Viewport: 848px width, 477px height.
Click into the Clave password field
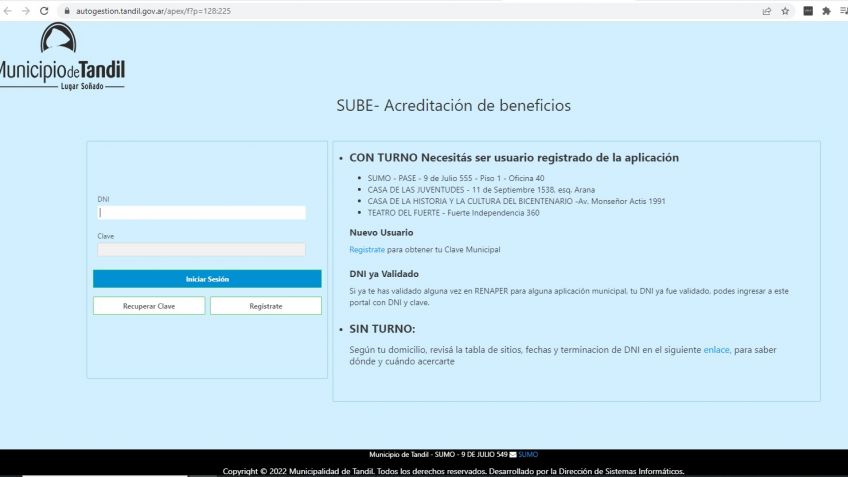pos(201,249)
